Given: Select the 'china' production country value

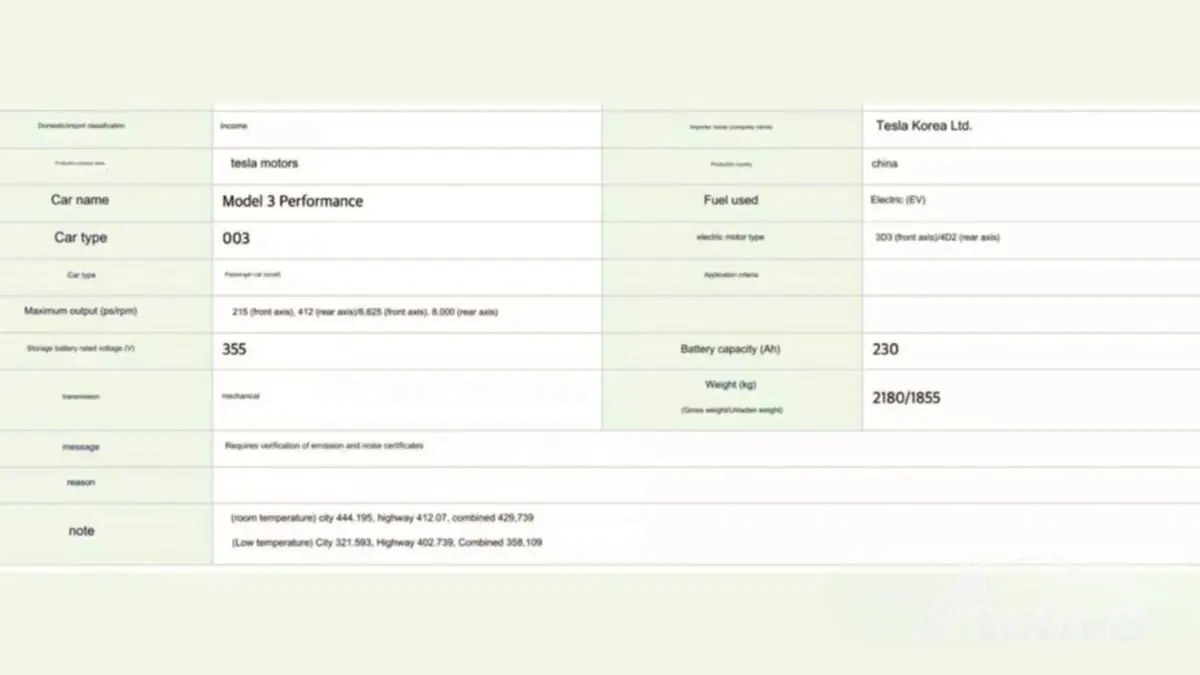Looking at the screenshot, I should pyautogui.click(x=884, y=163).
